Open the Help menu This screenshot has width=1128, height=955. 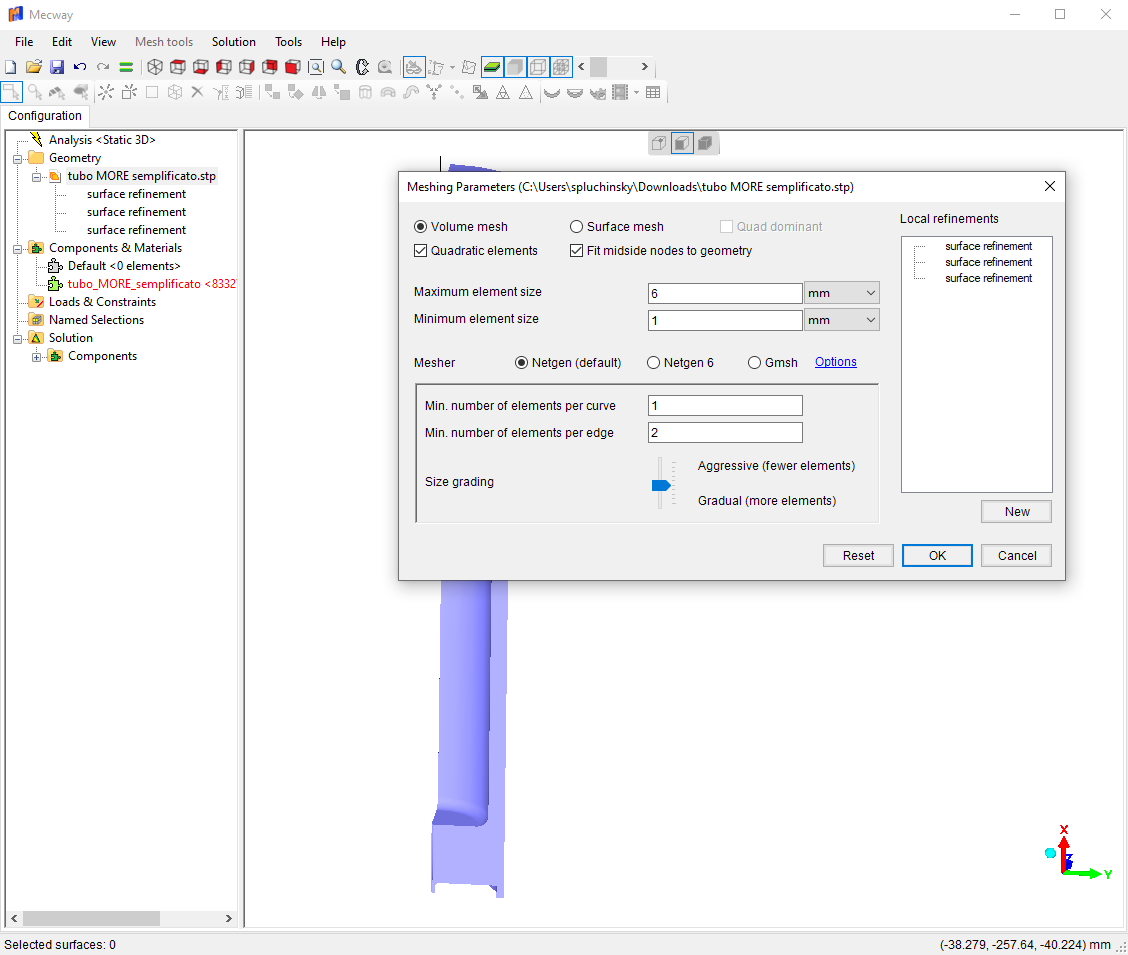click(x=333, y=42)
